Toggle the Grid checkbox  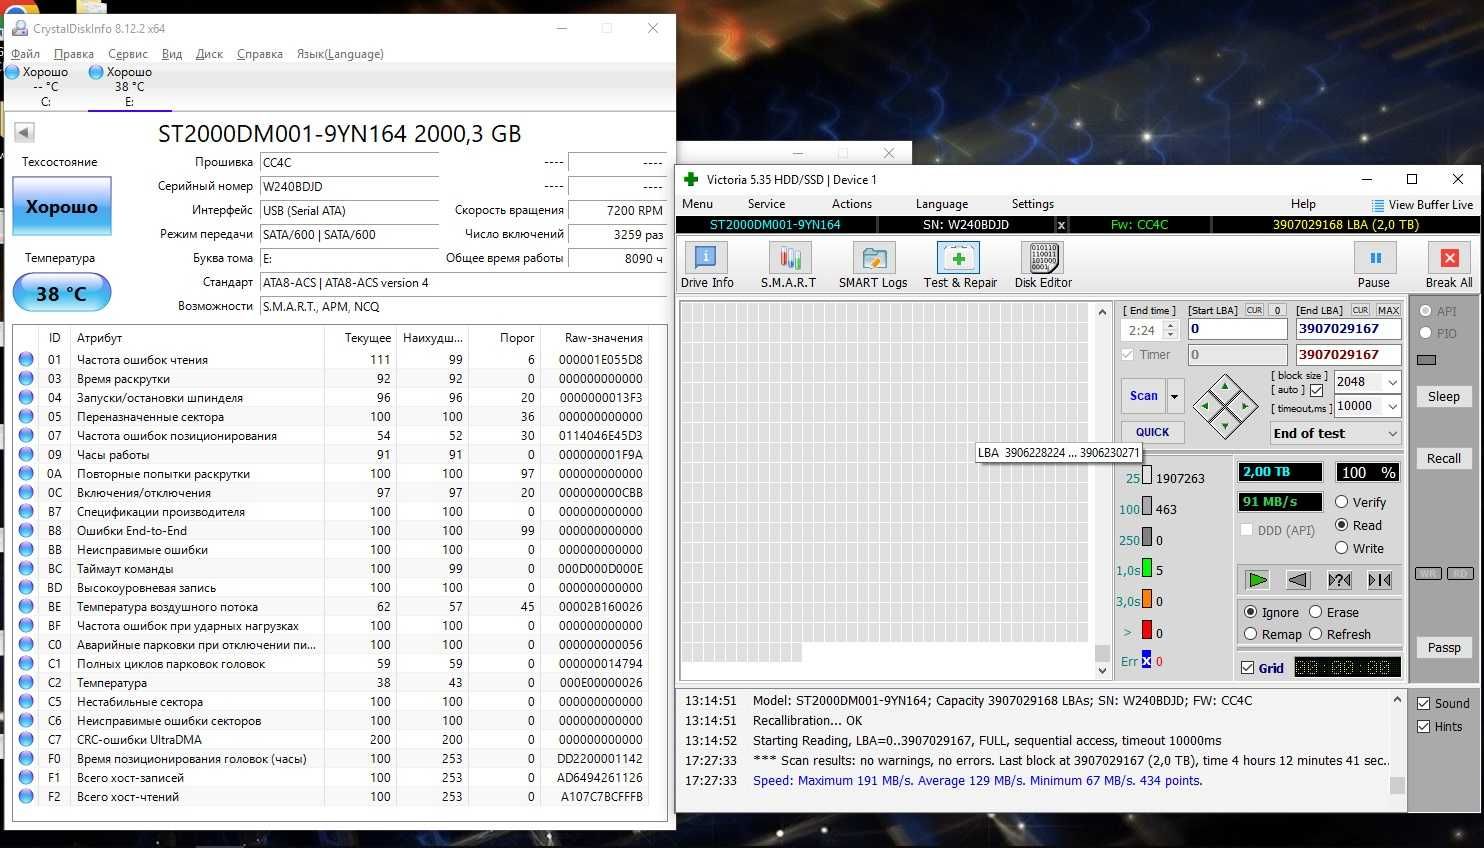(1247, 667)
